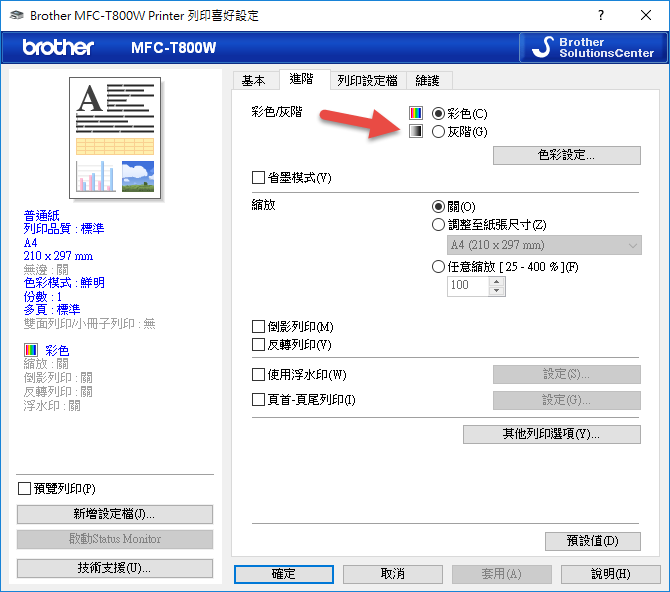Enable 使用浮水印(W) checkbox

point(258,374)
